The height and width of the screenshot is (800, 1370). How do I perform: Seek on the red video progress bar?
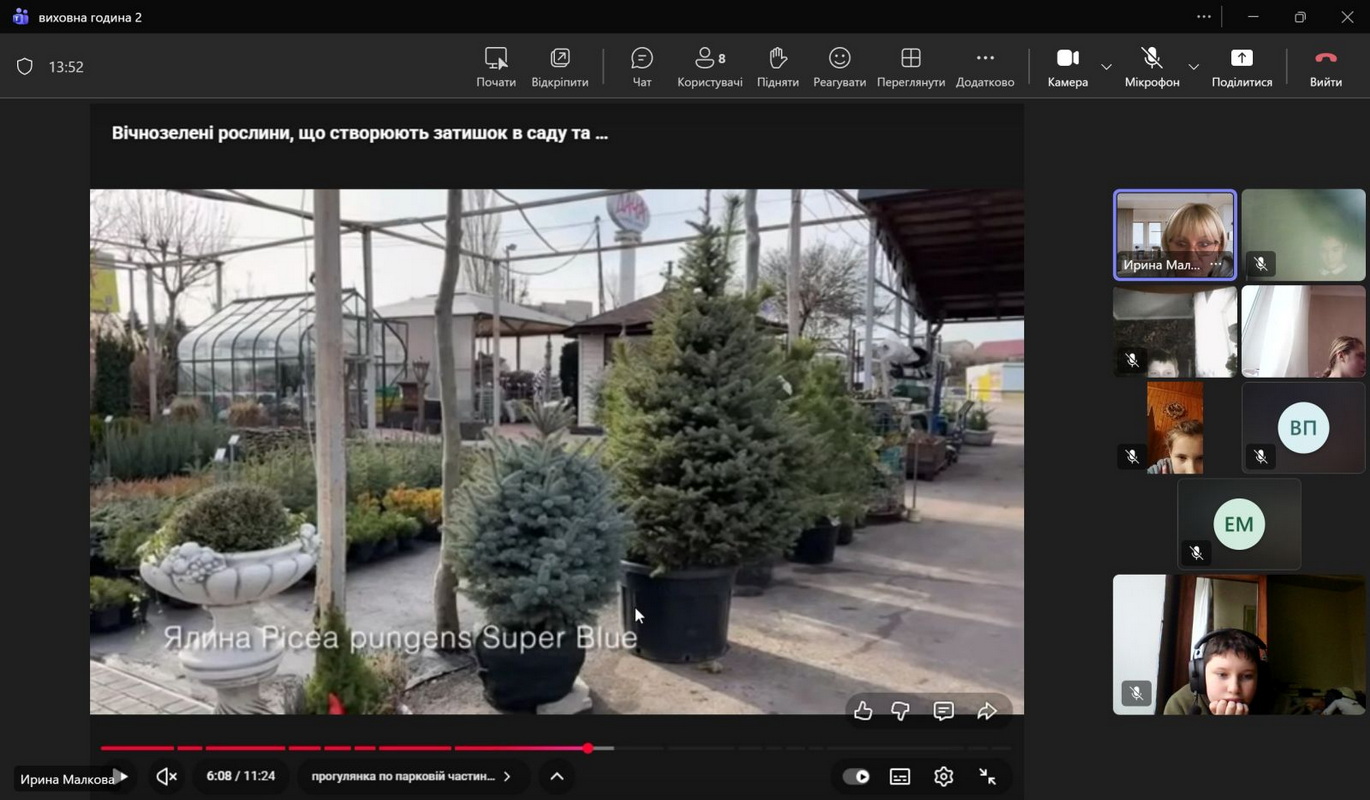click(x=400, y=748)
